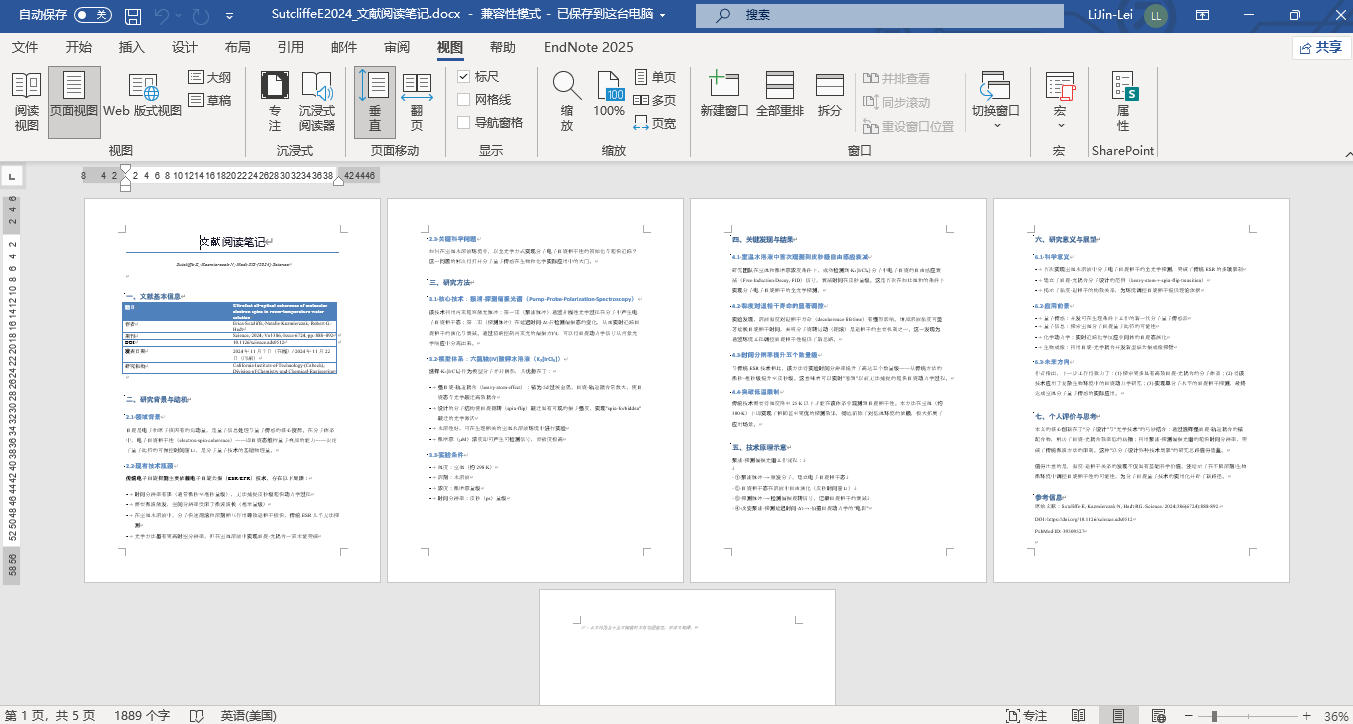Open SharePoint Properties (属性)
This screenshot has width=1353, height=724.
[1122, 102]
